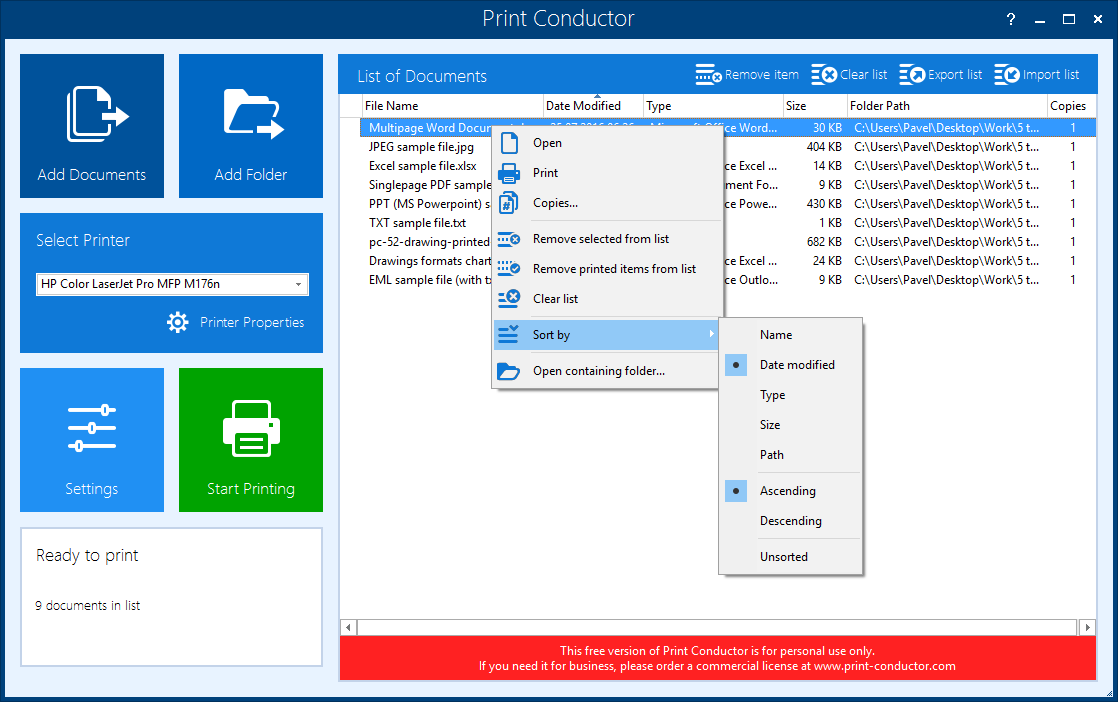This screenshot has width=1118, height=702.
Task: Click the Add Documents label
Action: 92,175
